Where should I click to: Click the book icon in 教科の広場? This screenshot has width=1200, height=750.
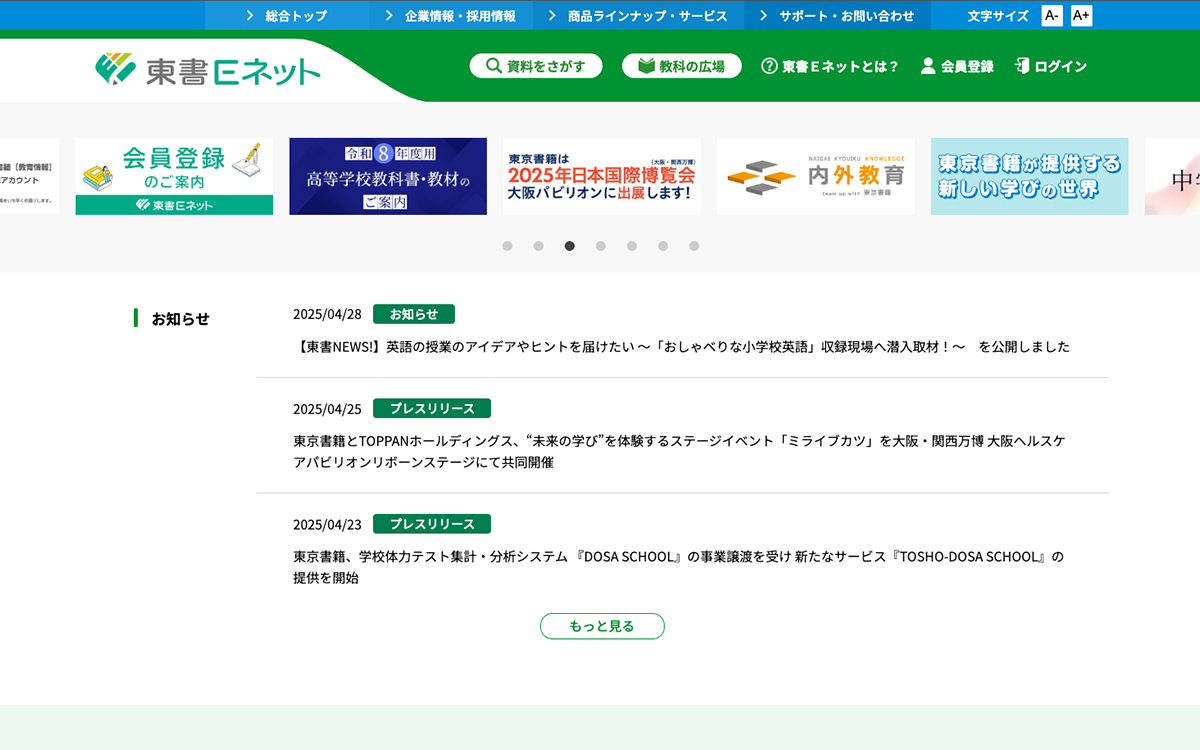(646, 66)
